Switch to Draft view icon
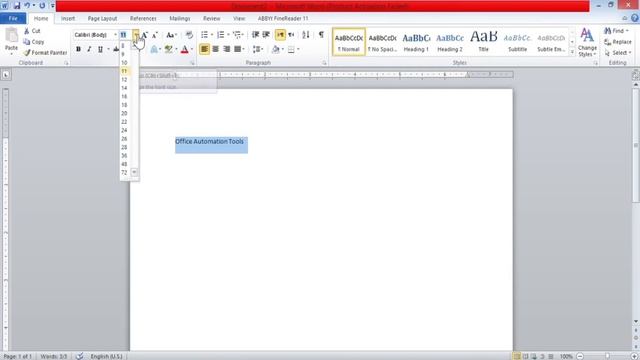 click(551, 356)
